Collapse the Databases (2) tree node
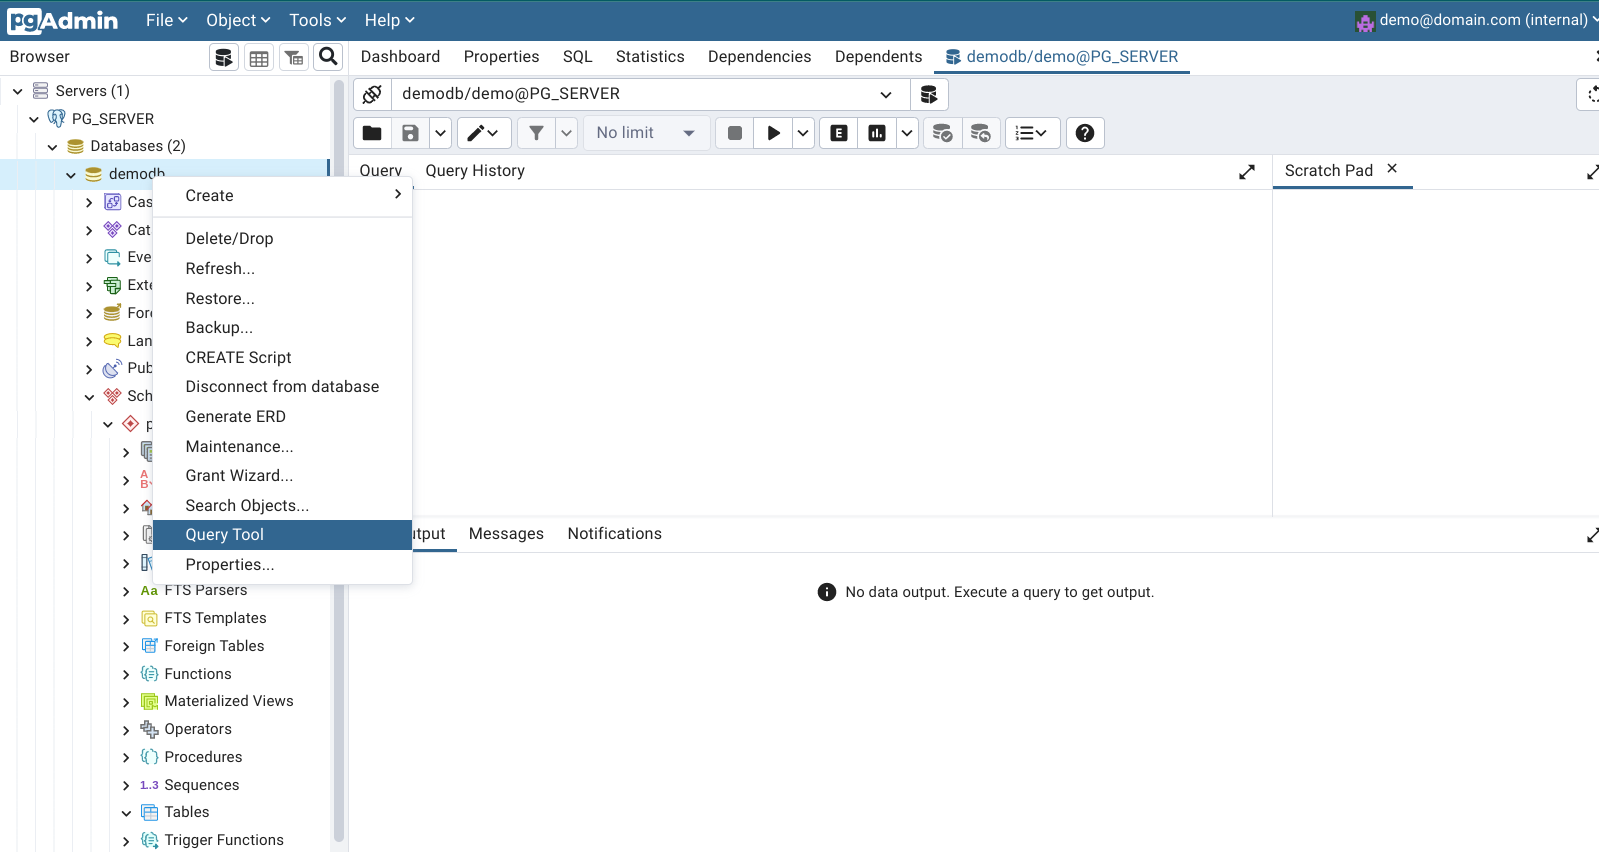This screenshot has height=852, width=1599. (x=53, y=147)
